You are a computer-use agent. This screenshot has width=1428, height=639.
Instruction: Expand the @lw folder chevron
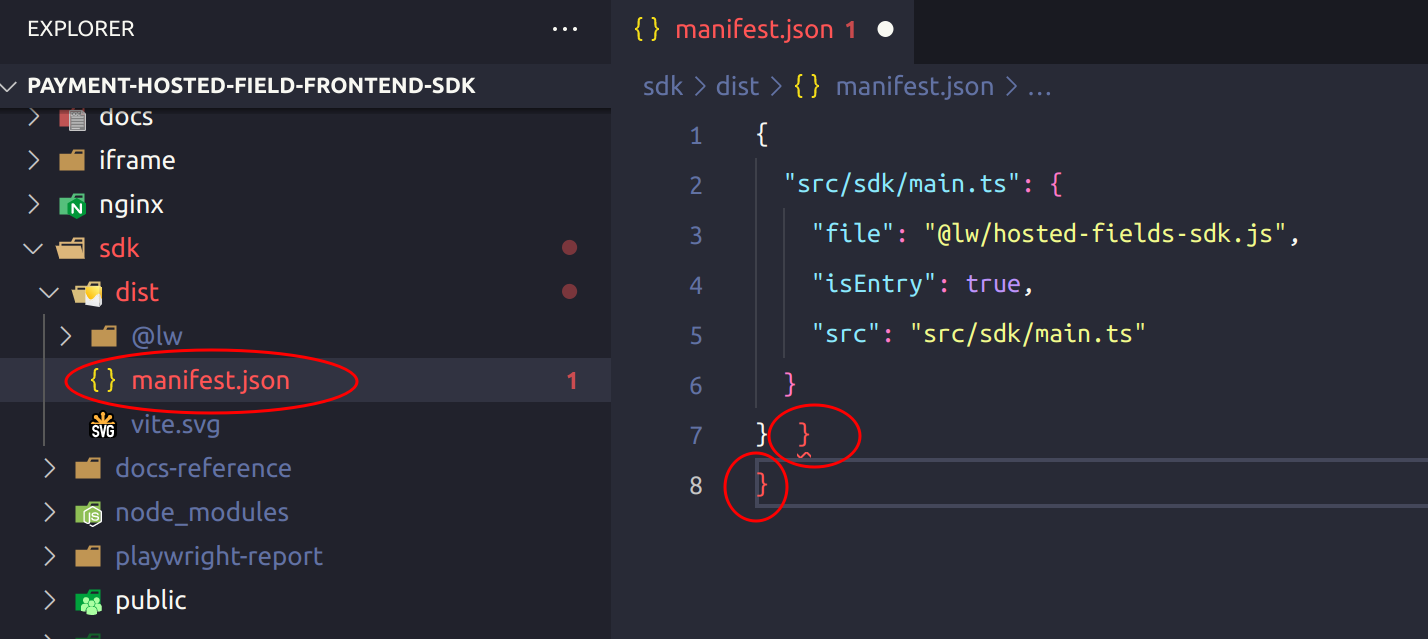[x=66, y=336]
